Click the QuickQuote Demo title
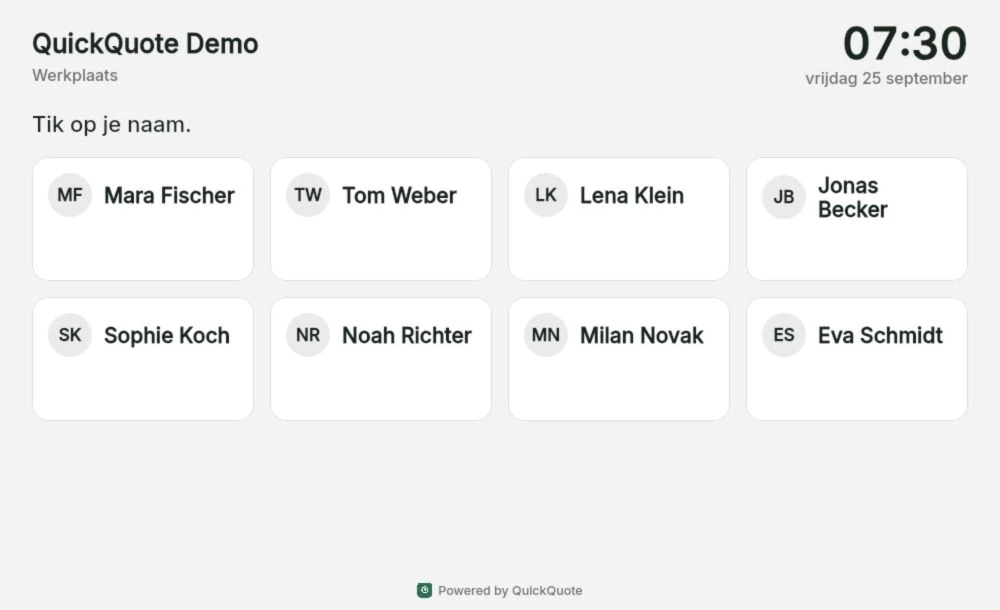This screenshot has width=1000, height=610. click(x=145, y=44)
